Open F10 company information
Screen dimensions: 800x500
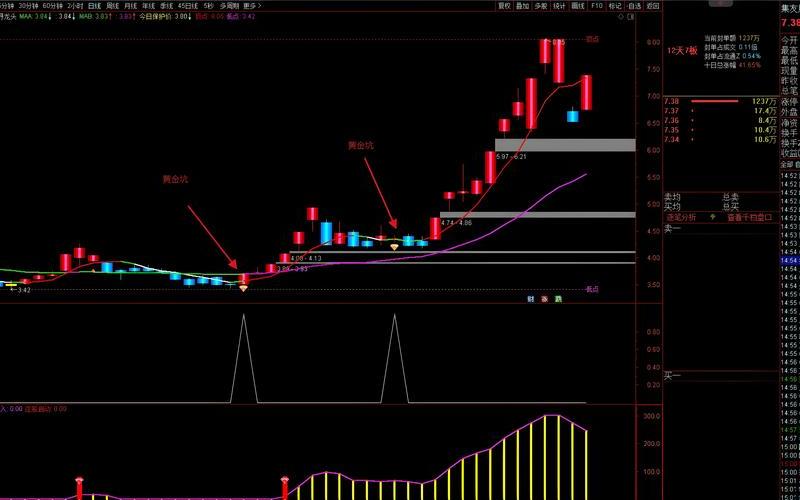596,6
